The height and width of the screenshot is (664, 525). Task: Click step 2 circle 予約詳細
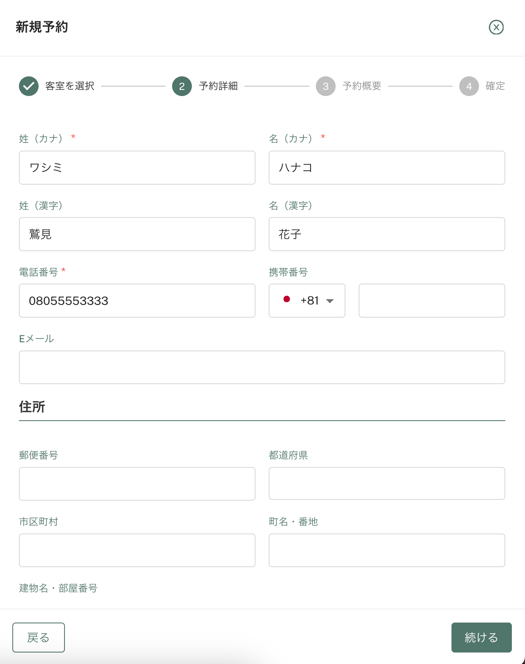tap(182, 86)
